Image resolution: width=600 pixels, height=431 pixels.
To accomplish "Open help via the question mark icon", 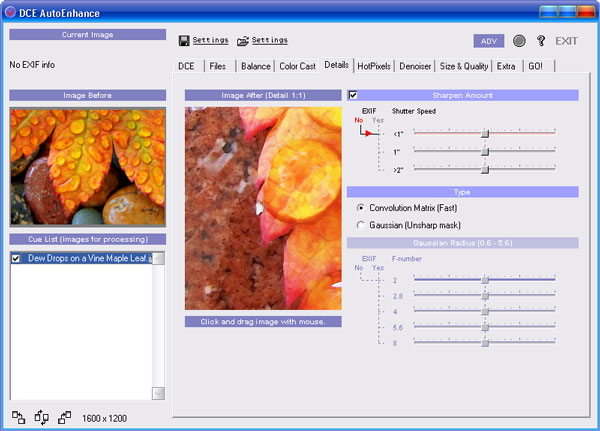I will point(541,41).
